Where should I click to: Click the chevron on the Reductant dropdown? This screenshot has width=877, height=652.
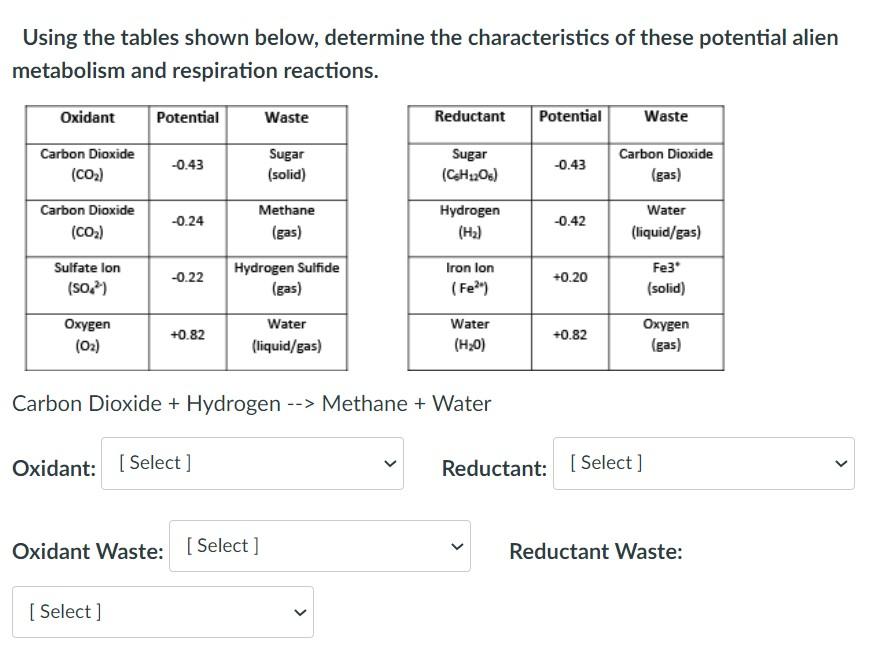click(841, 463)
